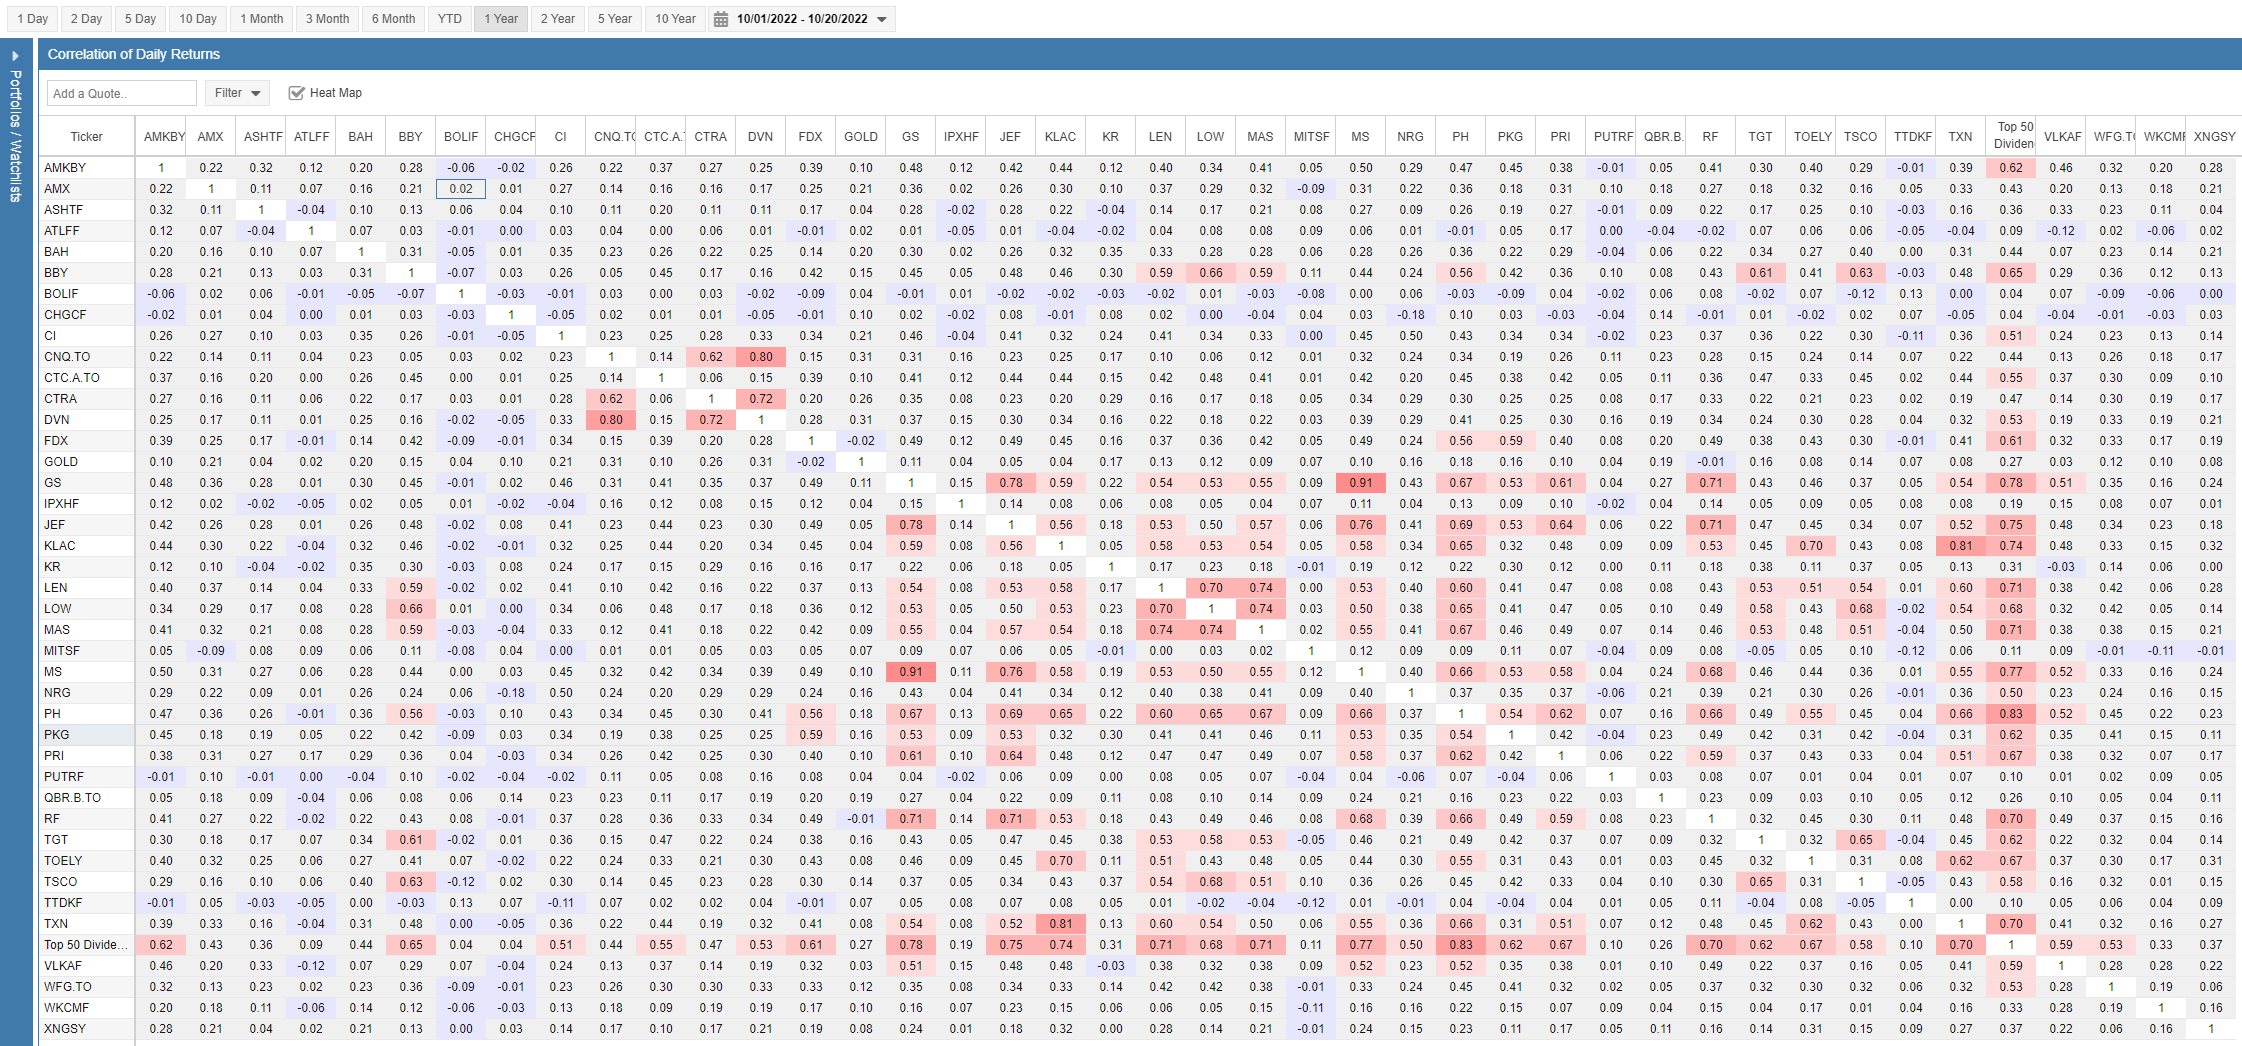
Task: Click the Ticker column header
Action: coord(87,137)
